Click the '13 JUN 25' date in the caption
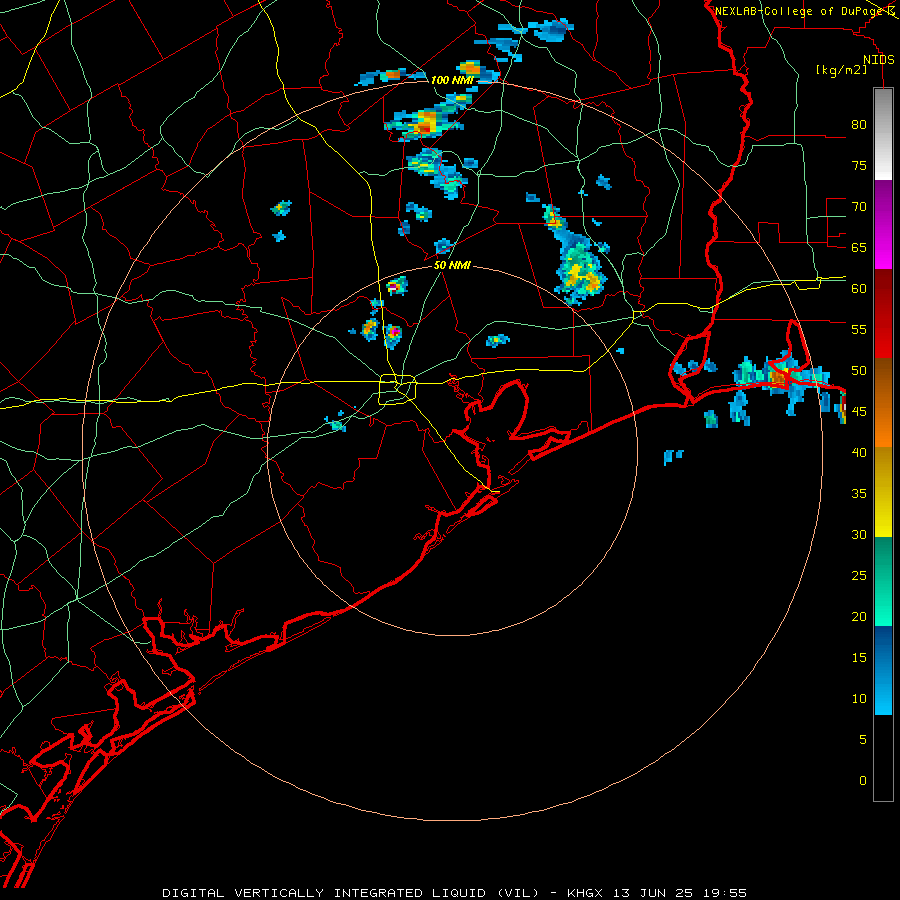This screenshot has height=900, width=900. click(653, 893)
